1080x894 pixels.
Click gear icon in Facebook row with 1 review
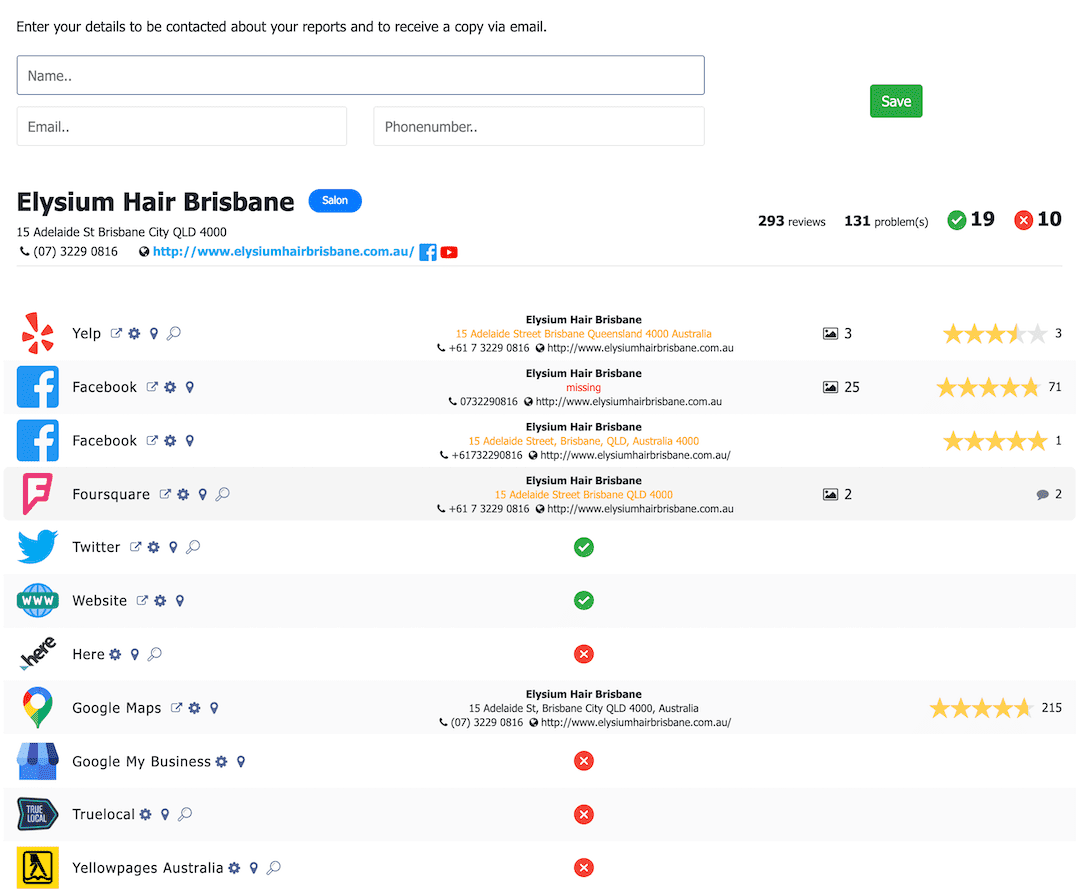[x=170, y=441]
